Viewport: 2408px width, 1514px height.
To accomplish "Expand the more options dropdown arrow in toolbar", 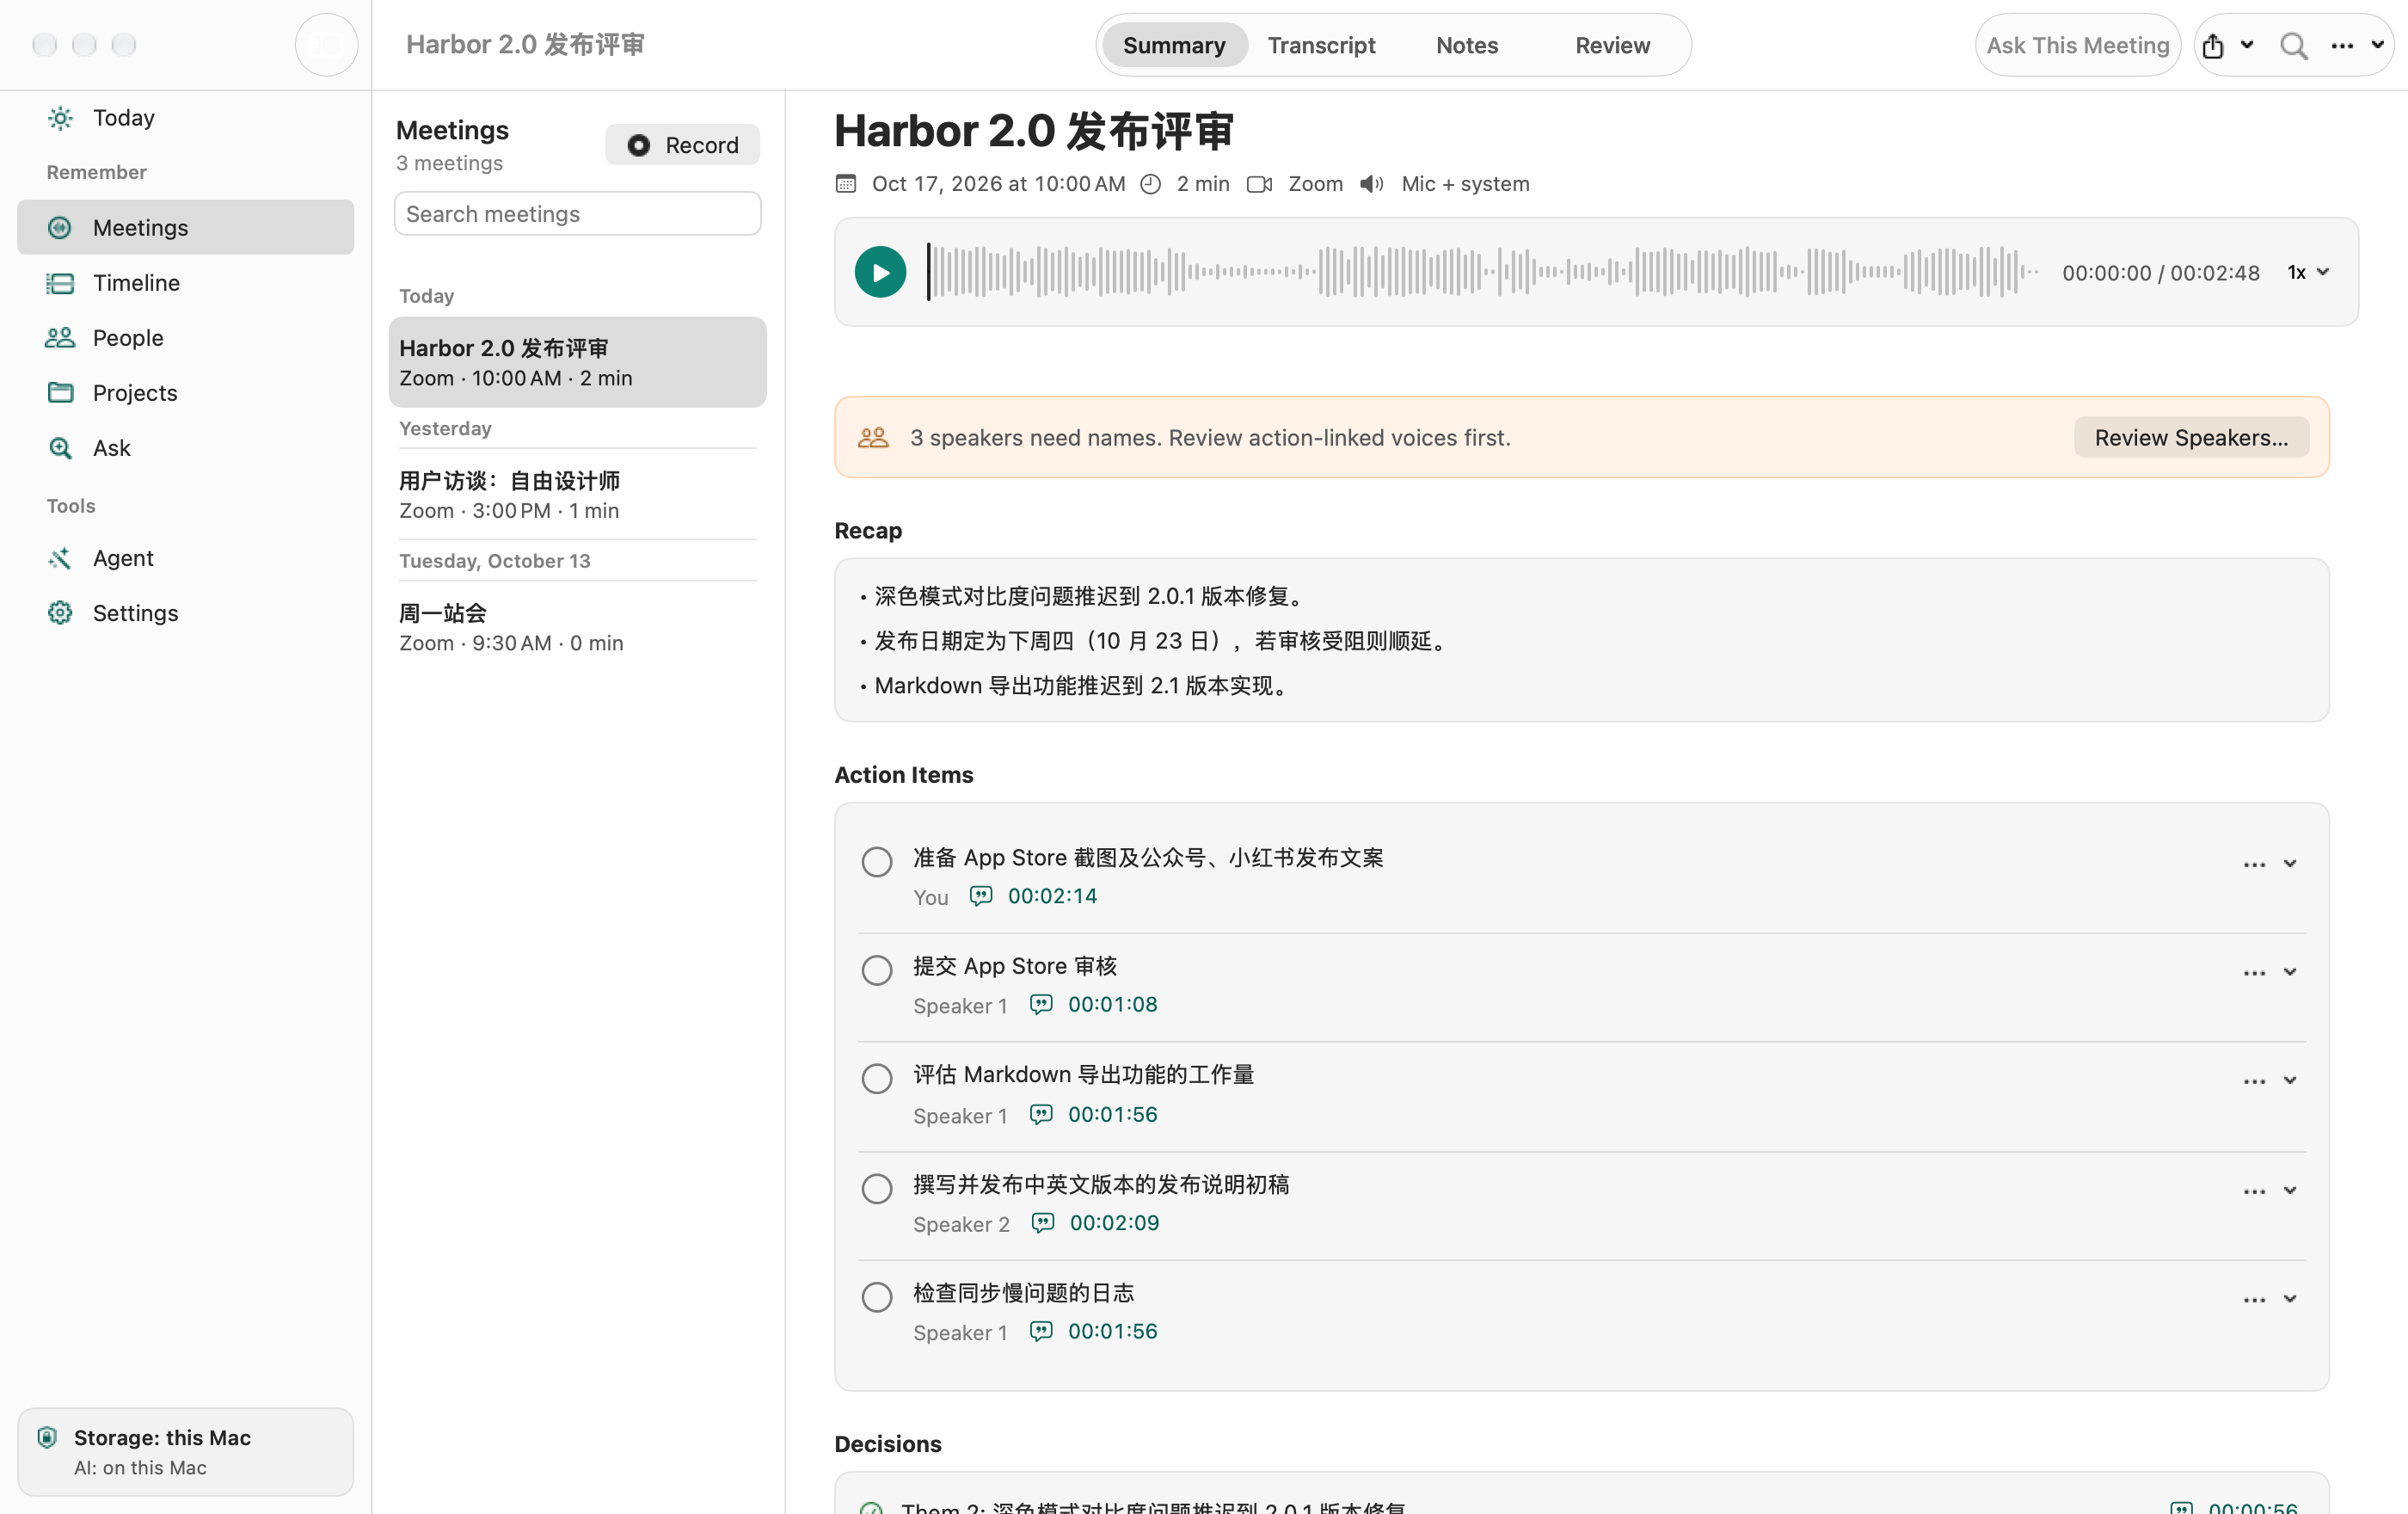I will pyautogui.click(x=2377, y=45).
